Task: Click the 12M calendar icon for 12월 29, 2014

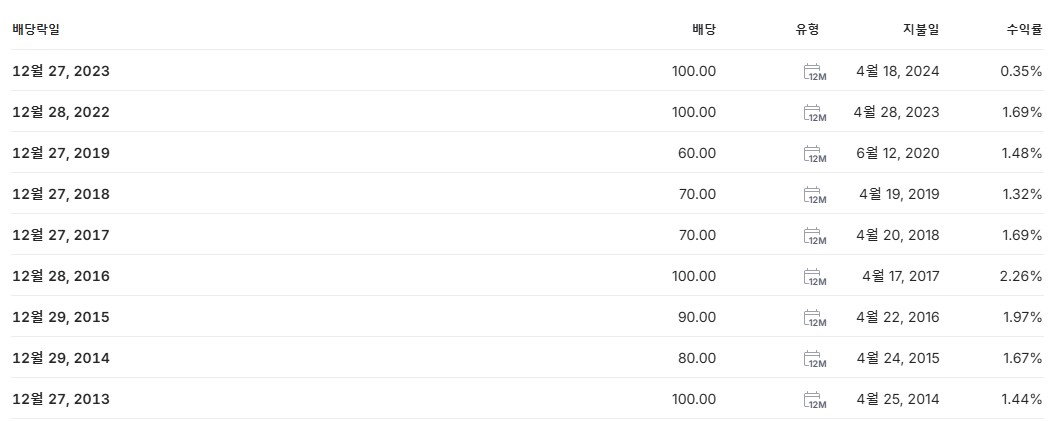Action: (814, 359)
